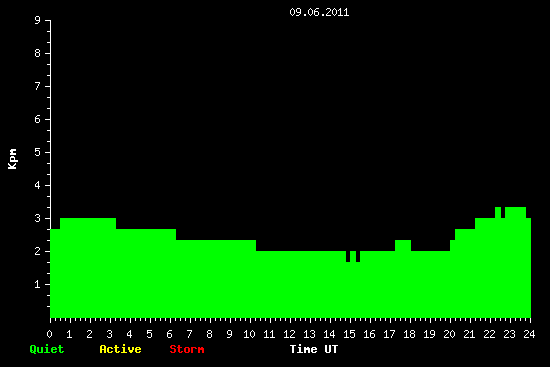Click the vertical Kpm axis label

(x=12, y=159)
